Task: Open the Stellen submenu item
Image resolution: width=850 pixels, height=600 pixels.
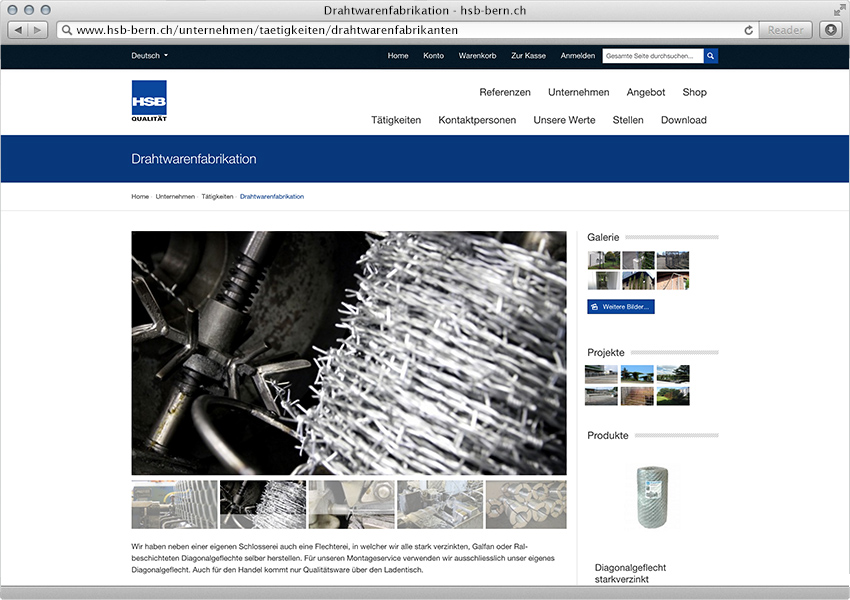Action: click(x=628, y=120)
